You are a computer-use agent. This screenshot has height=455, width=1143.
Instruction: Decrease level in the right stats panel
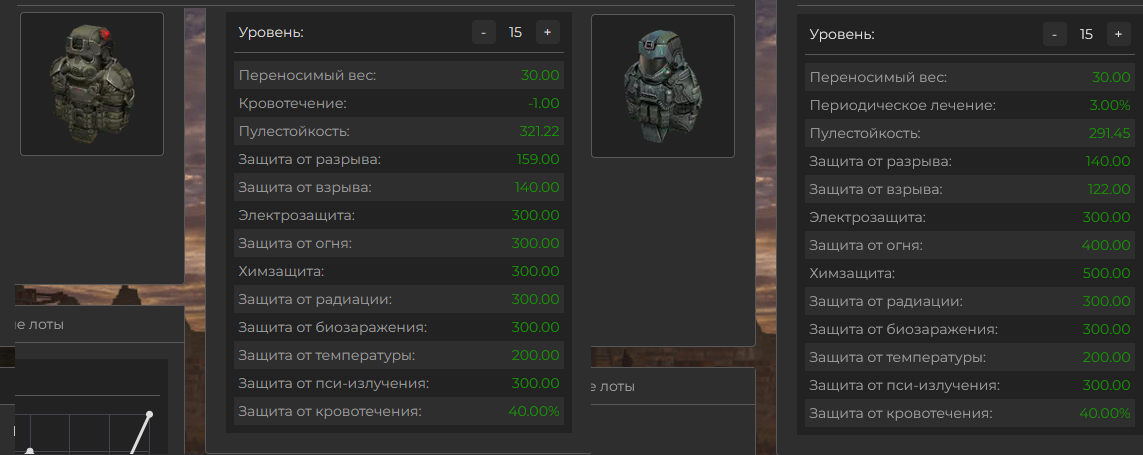[x=1054, y=34]
